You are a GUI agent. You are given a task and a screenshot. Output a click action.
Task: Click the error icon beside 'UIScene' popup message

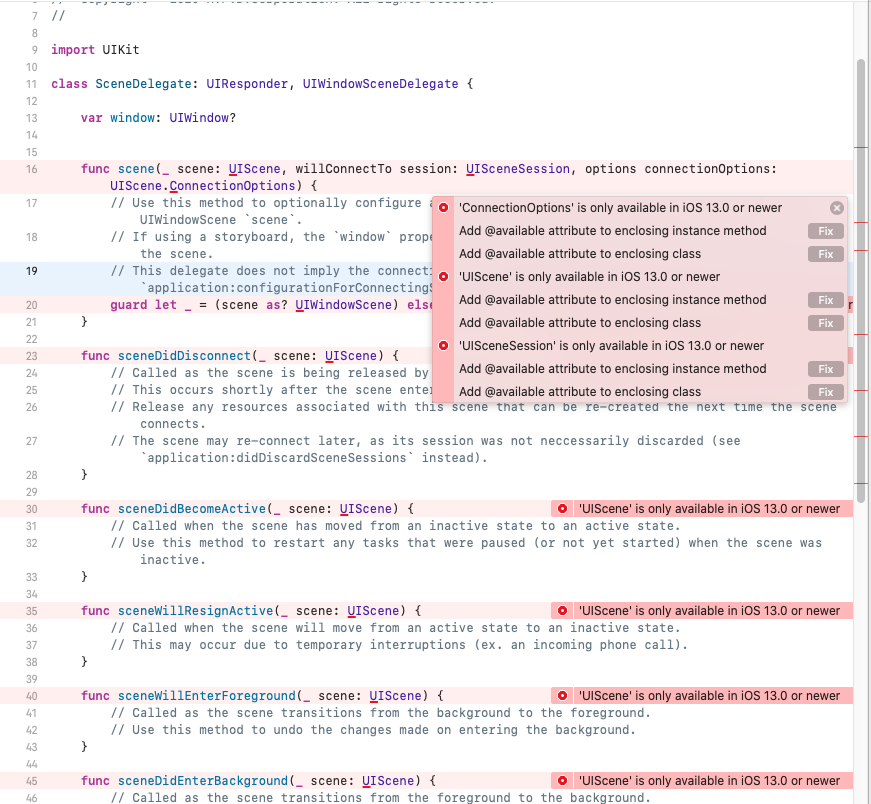(x=443, y=277)
